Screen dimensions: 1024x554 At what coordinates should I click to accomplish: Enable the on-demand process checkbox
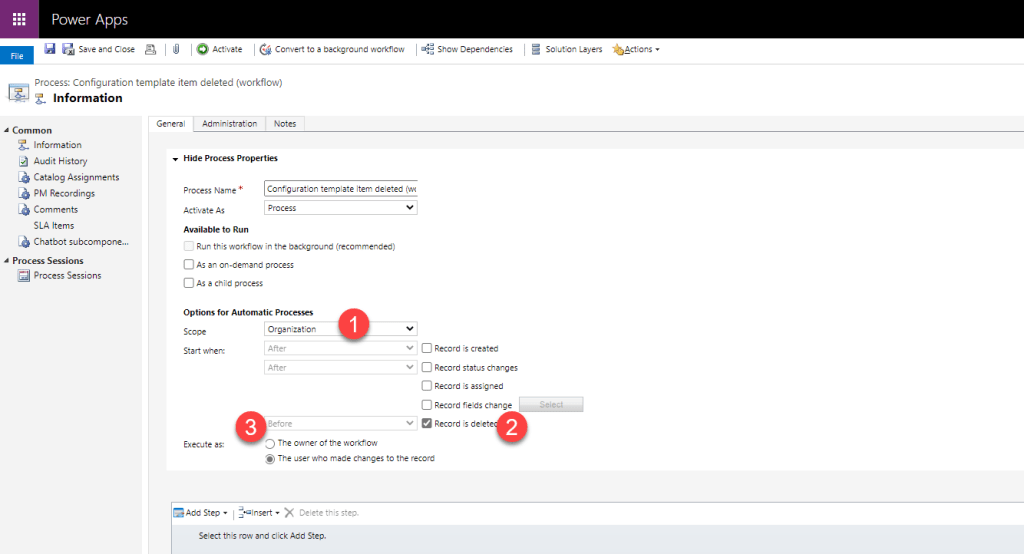pos(188,265)
